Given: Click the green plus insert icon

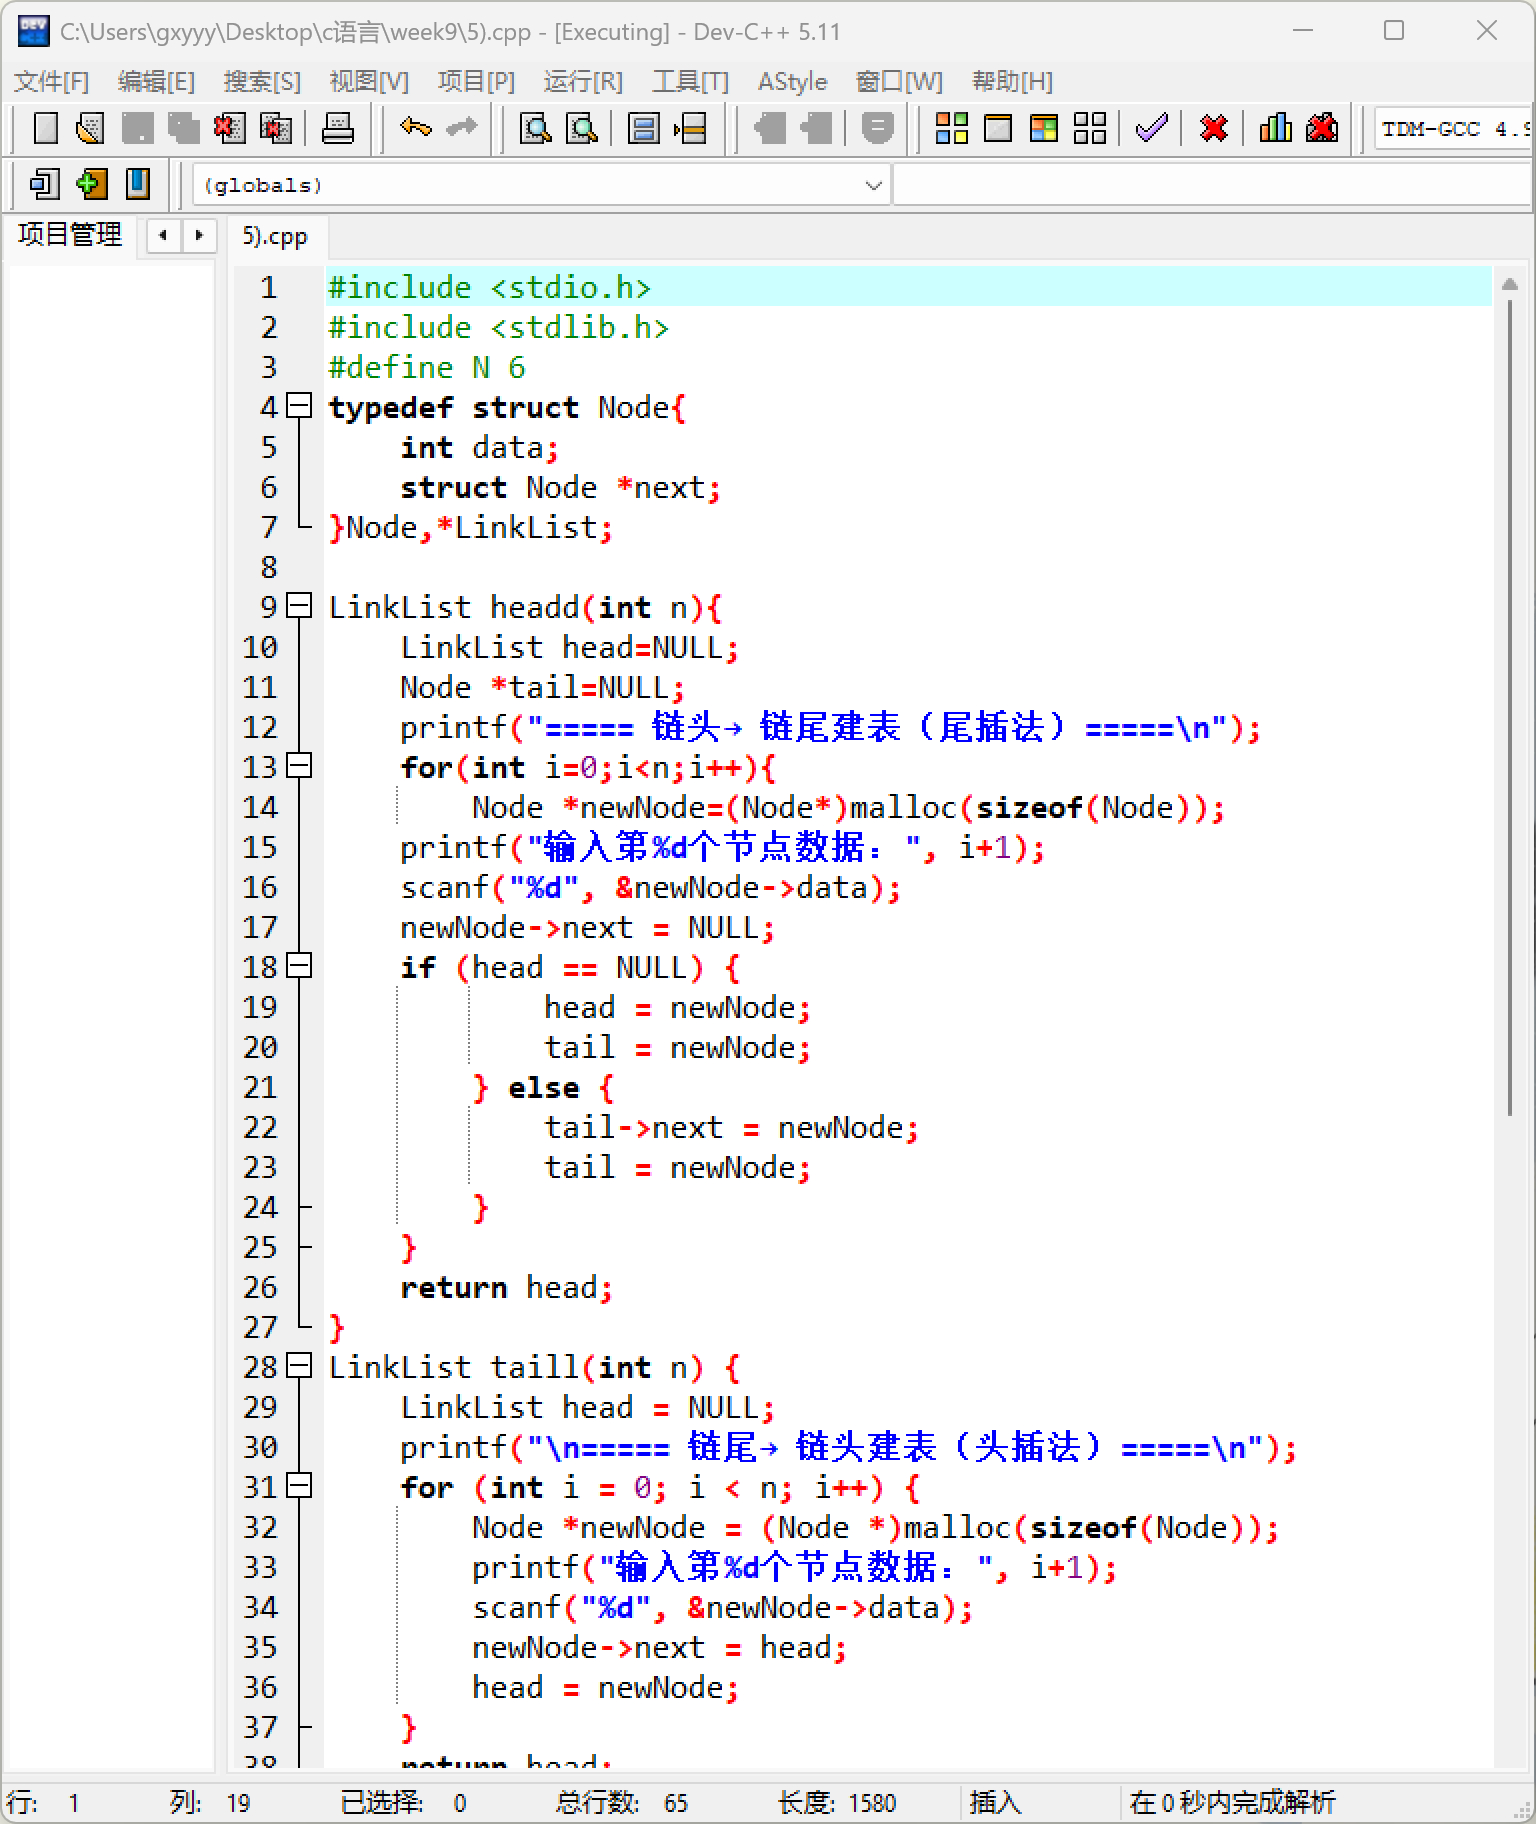Looking at the screenshot, I should (91, 184).
